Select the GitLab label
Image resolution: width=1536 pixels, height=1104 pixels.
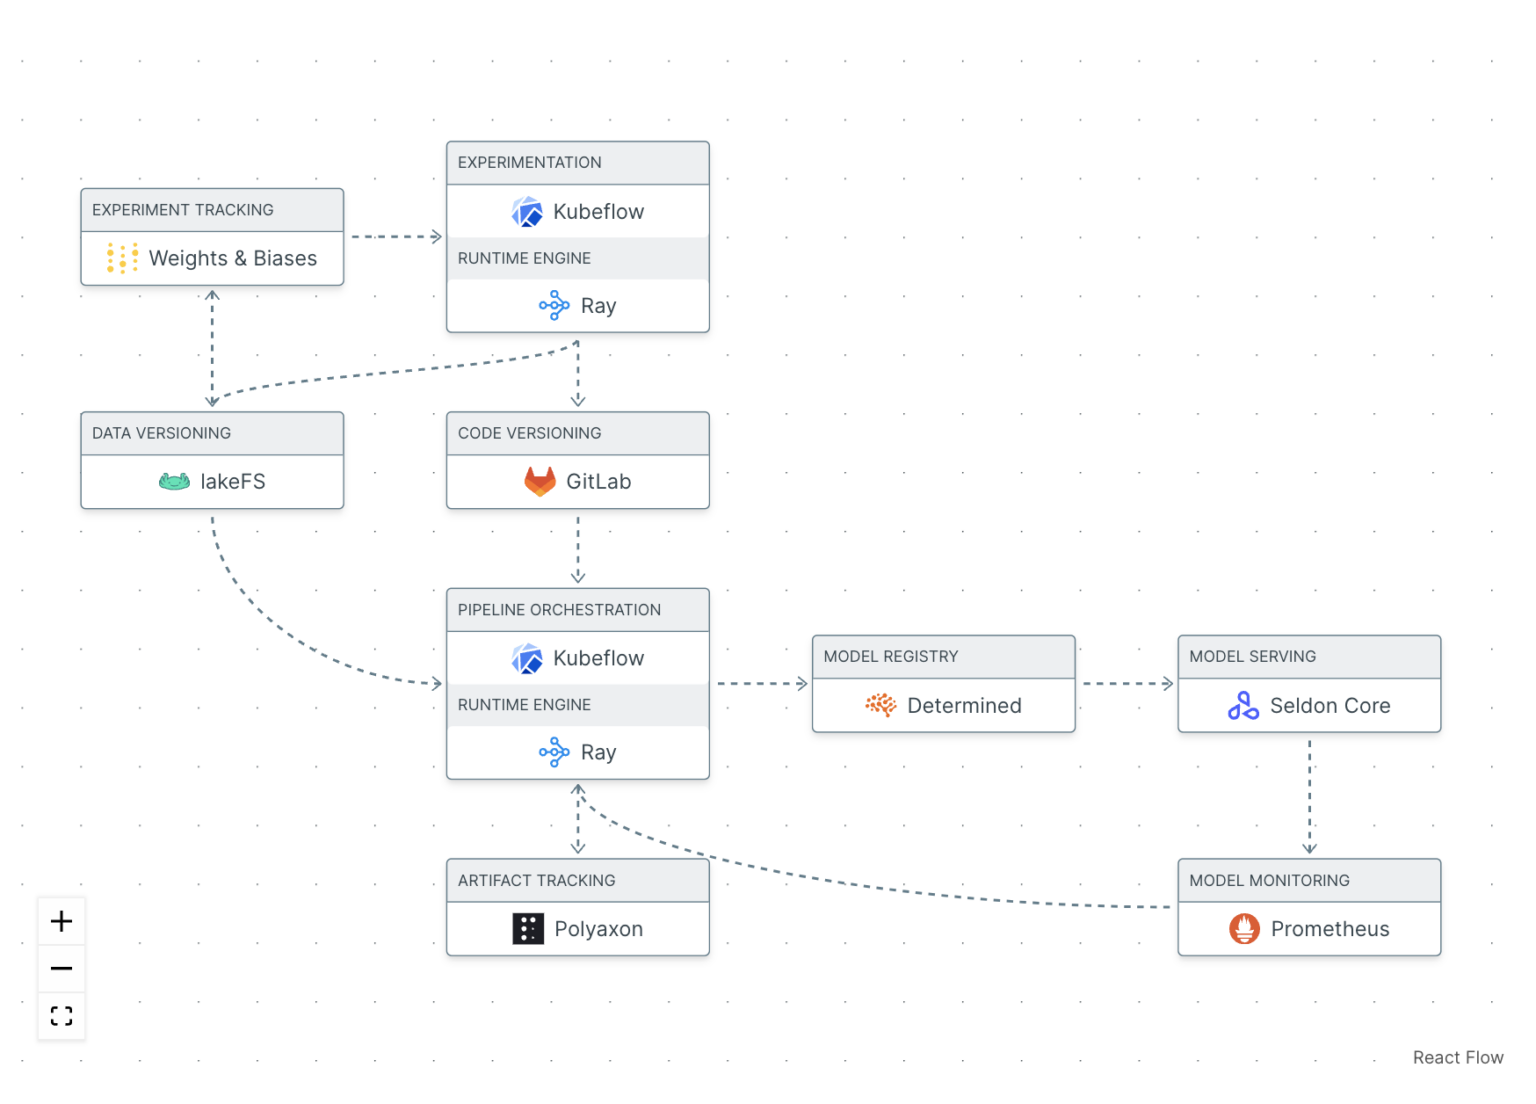point(599,482)
